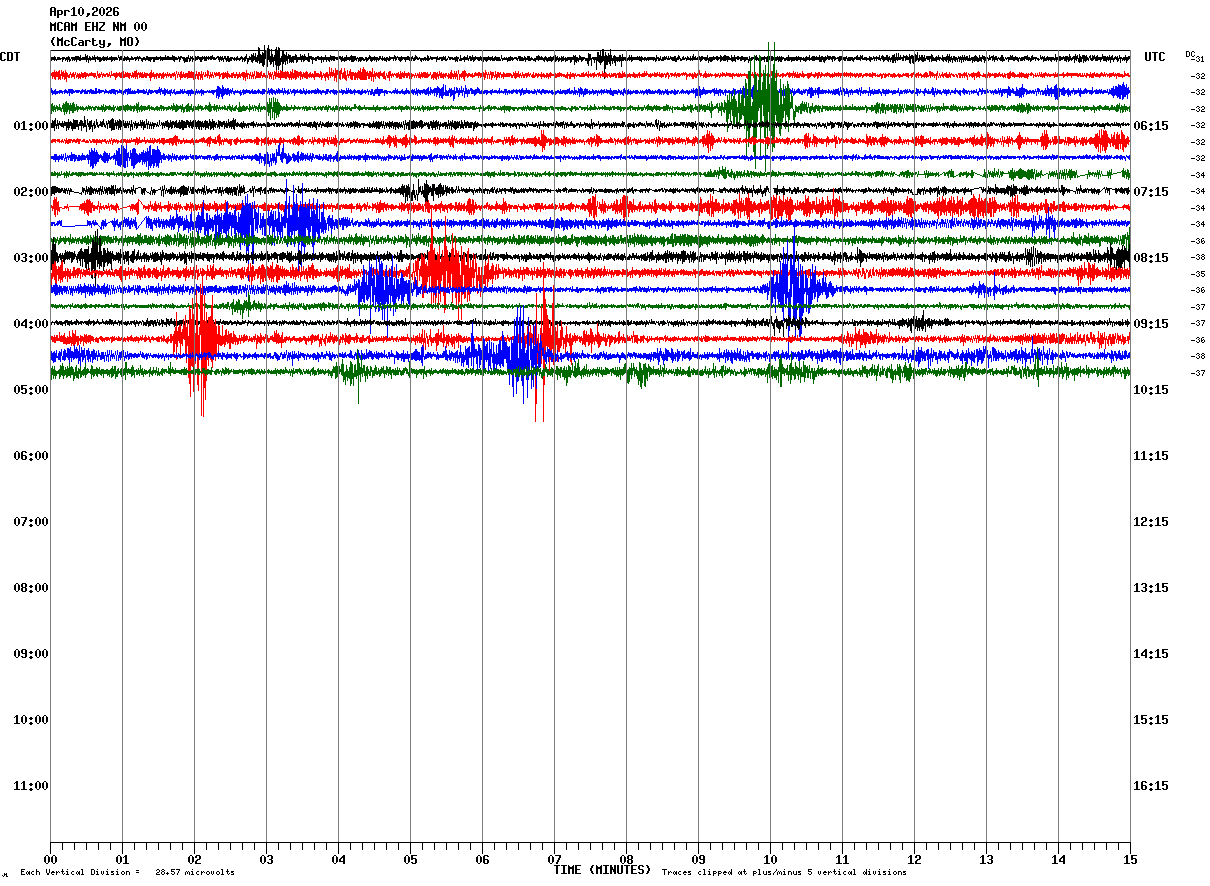Select the 05:00 CDT time label
The width and height of the screenshot is (1210, 886).
31,390
